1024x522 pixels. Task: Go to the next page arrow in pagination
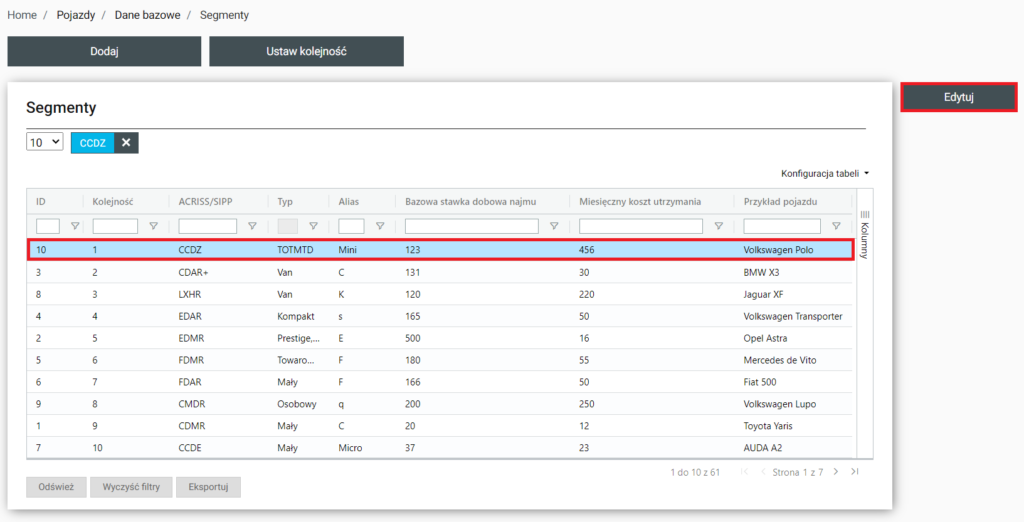(837, 472)
